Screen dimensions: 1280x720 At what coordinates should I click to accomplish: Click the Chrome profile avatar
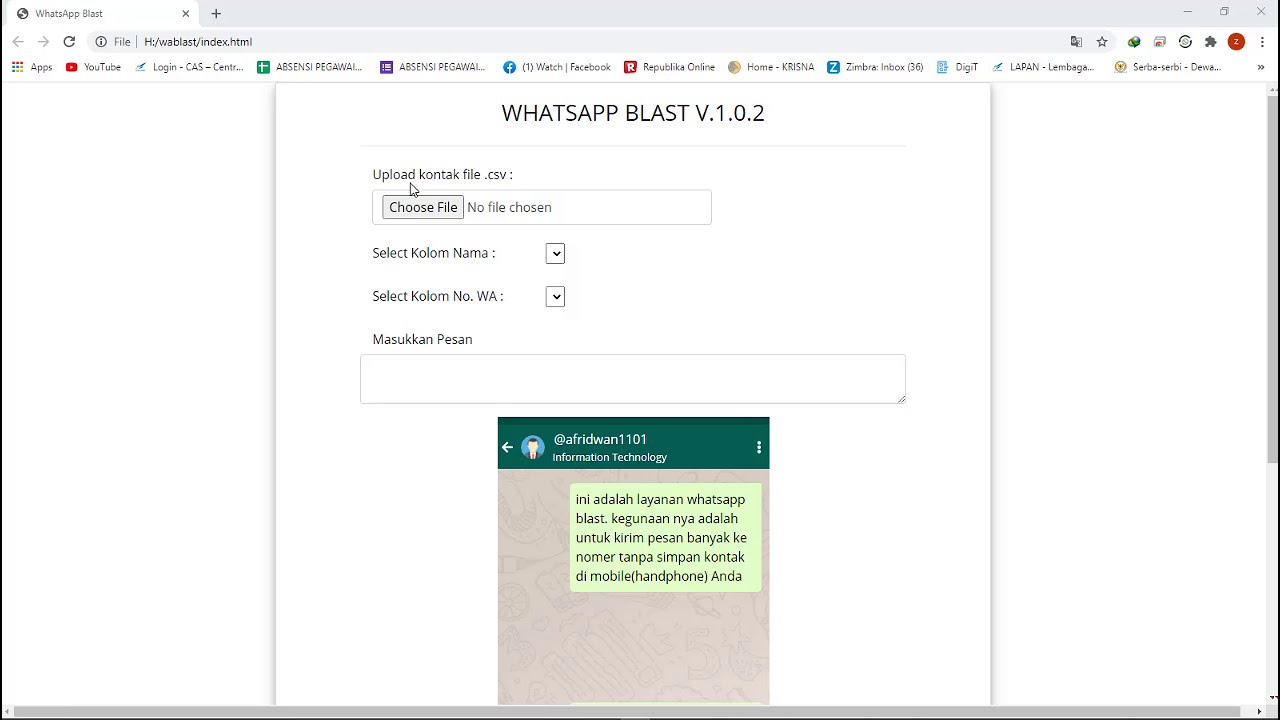(x=1237, y=42)
